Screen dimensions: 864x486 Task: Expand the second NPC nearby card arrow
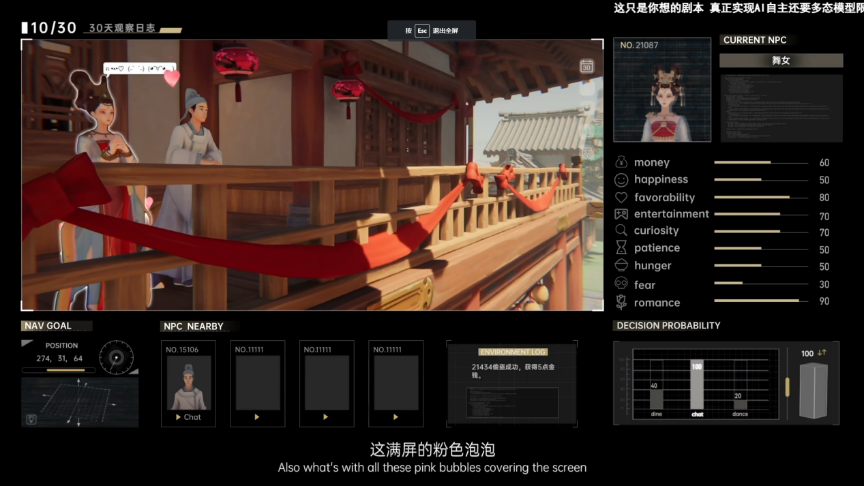[257, 417]
